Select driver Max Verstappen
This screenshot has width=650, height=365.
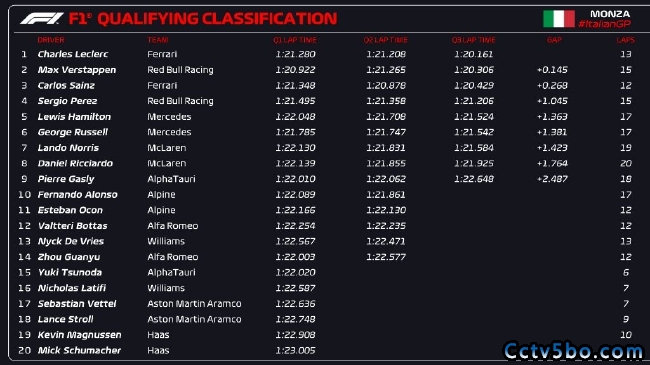[77, 70]
